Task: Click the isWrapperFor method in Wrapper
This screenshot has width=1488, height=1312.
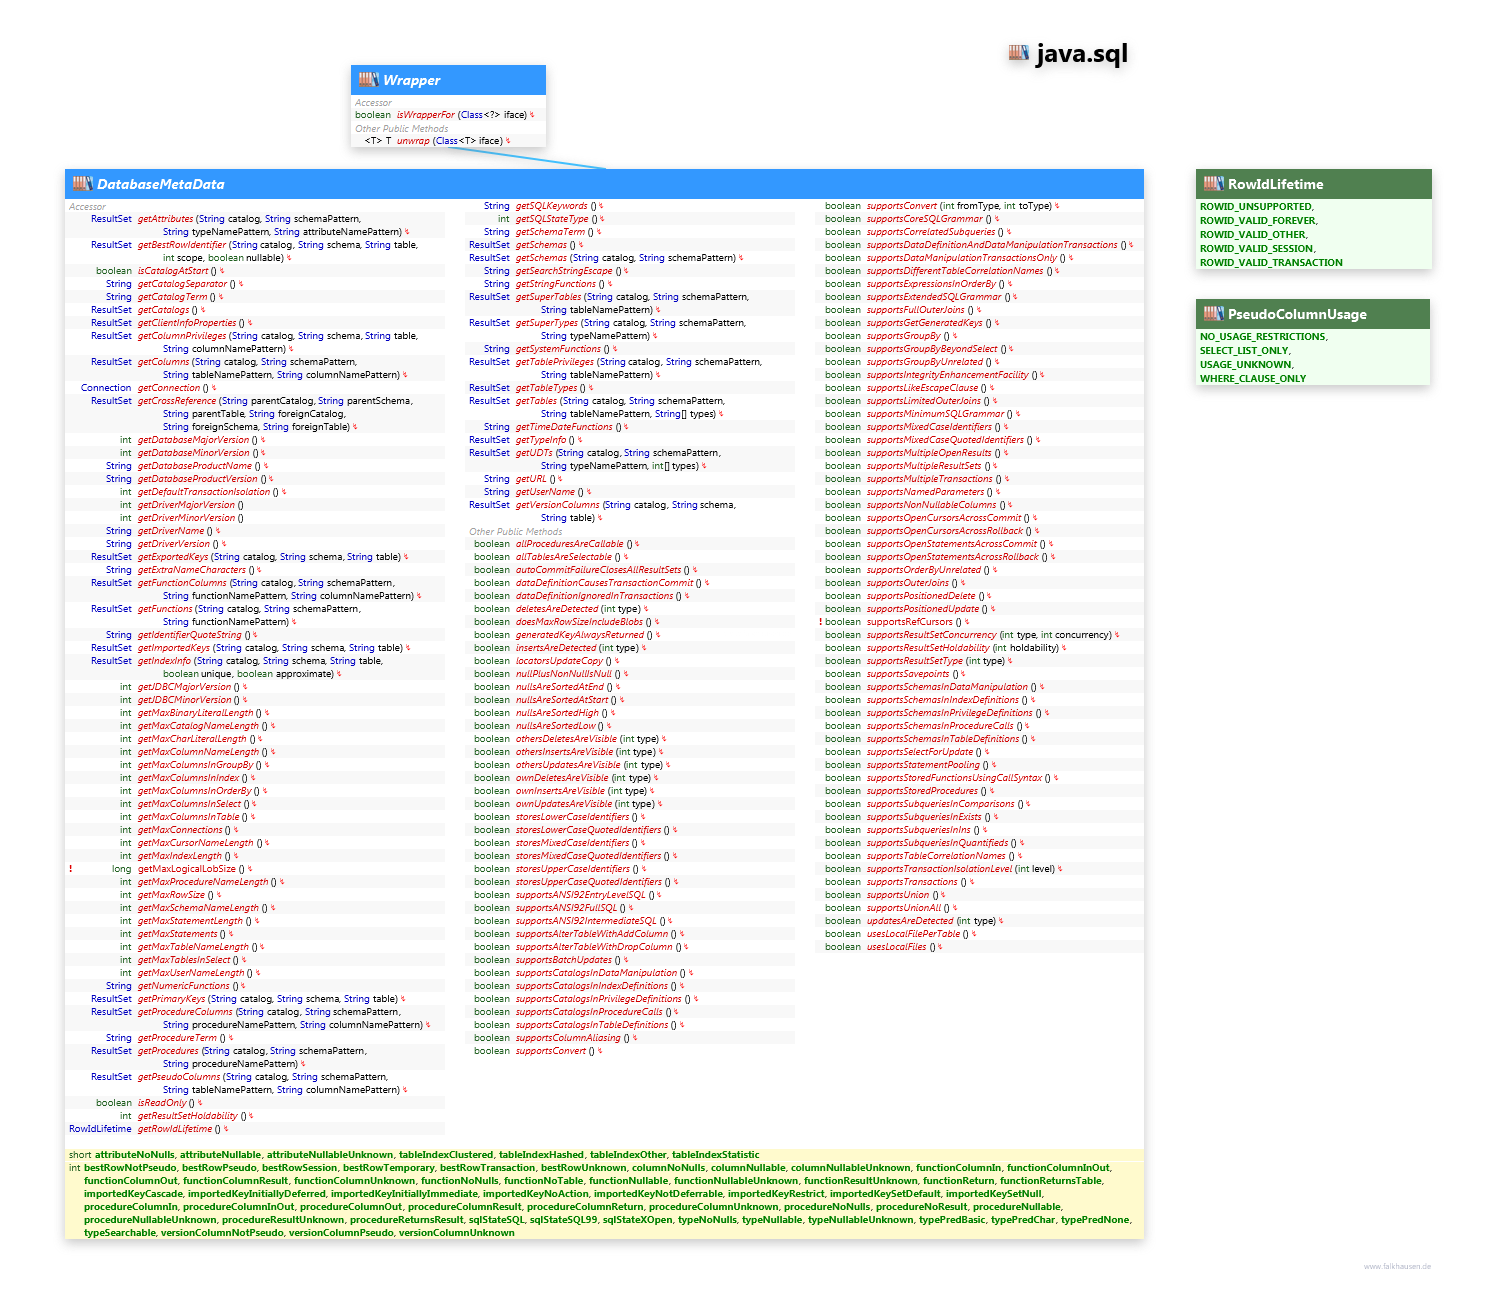Action: tap(425, 115)
